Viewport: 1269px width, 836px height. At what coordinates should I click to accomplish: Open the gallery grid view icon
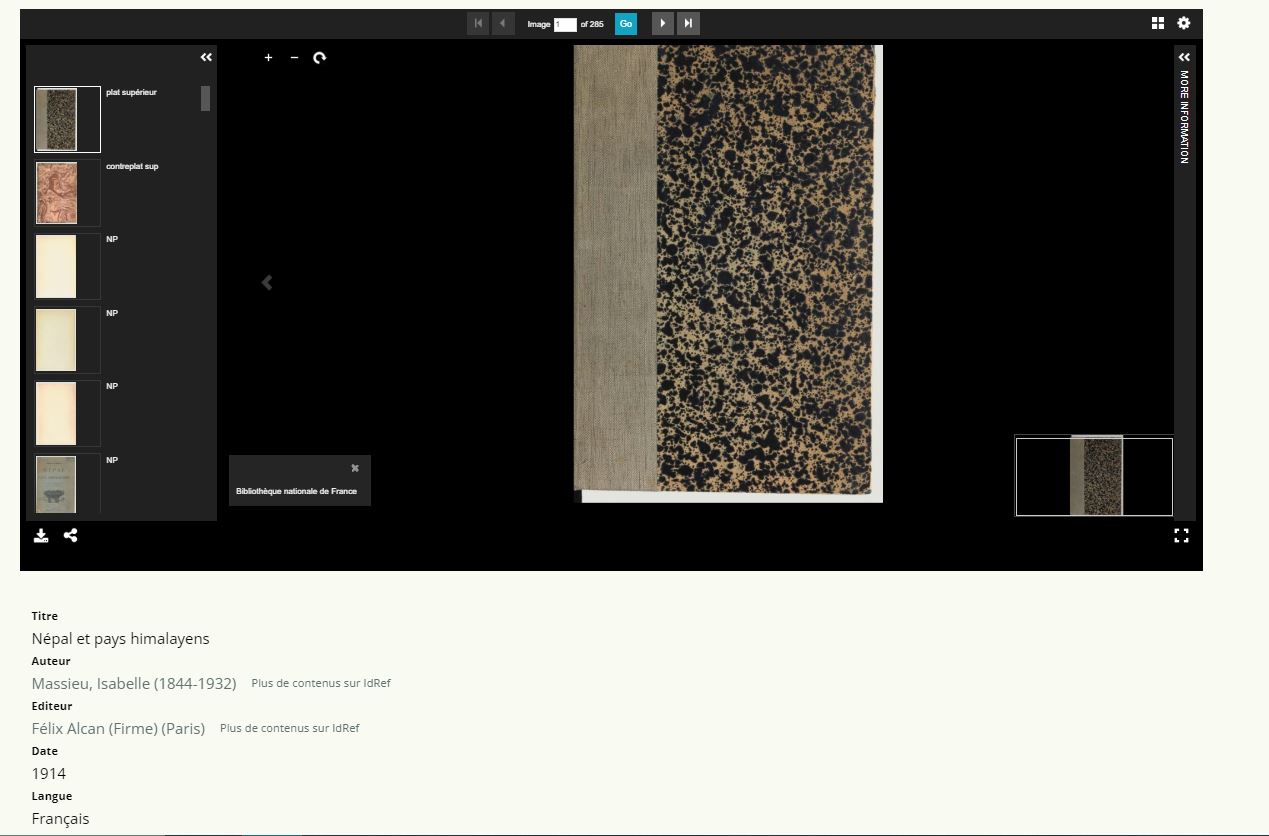(x=1158, y=23)
